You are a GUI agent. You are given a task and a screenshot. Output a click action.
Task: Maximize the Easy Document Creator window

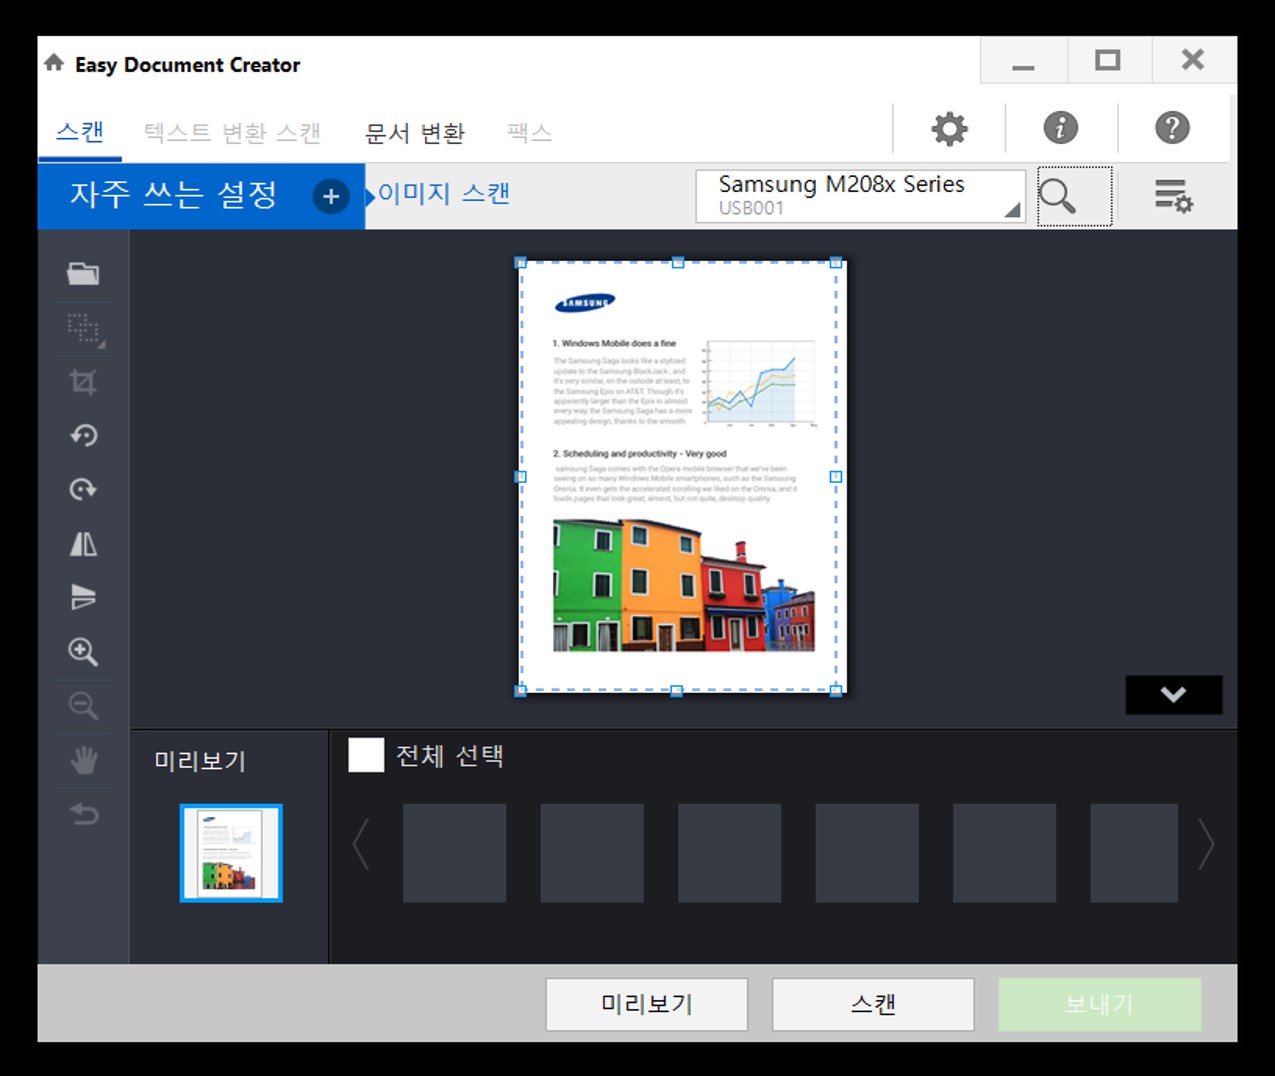tap(1108, 62)
